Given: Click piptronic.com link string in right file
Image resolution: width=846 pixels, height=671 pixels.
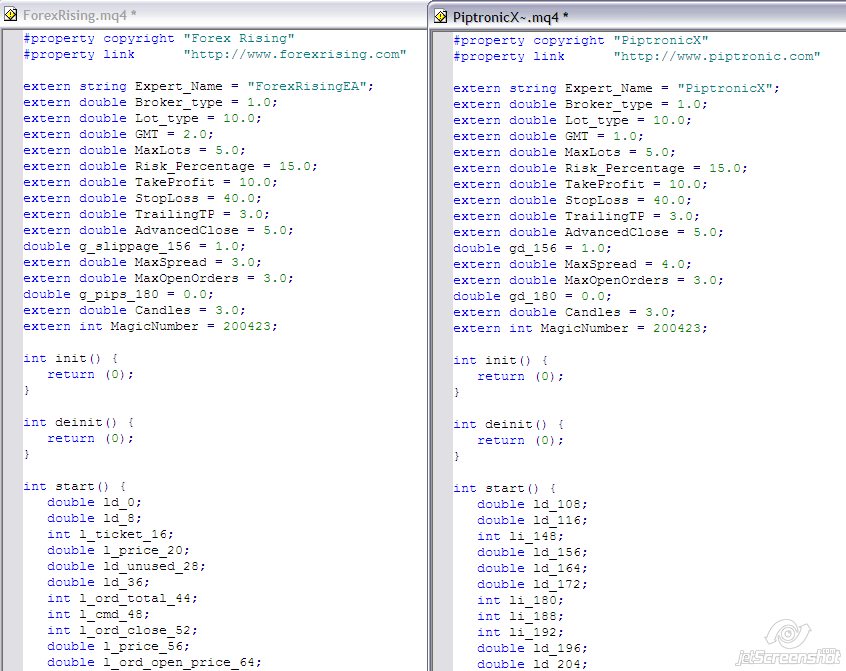Looking at the screenshot, I should point(717,57).
